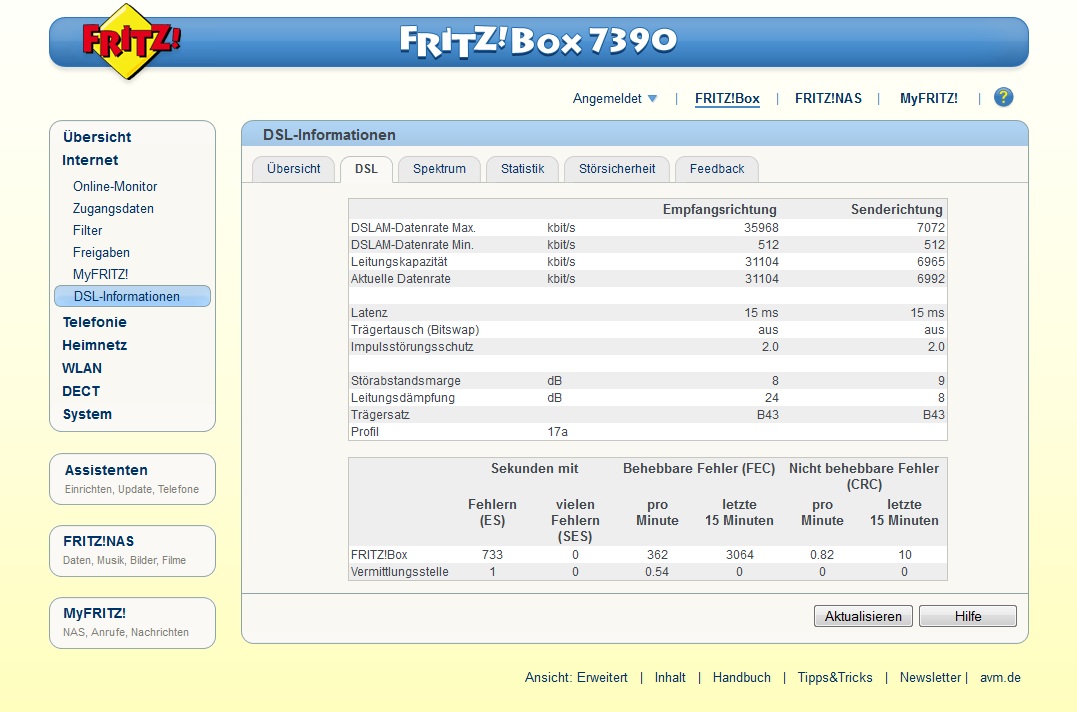Click the Vermittlungsstelle FEC value 0.54
The height and width of the screenshot is (712, 1077).
click(x=657, y=571)
